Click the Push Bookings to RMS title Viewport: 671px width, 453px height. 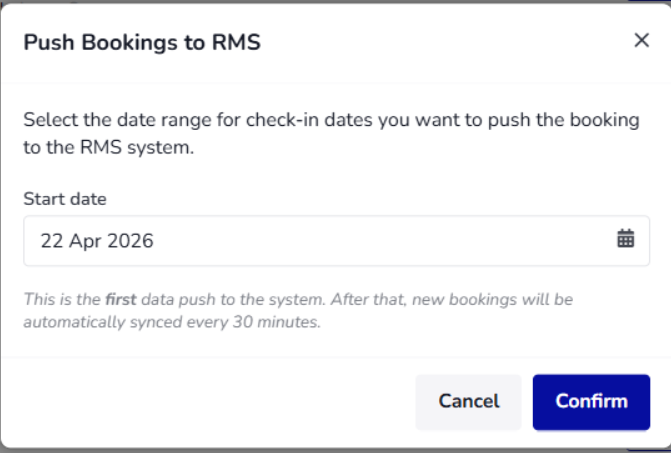(142, 42)
